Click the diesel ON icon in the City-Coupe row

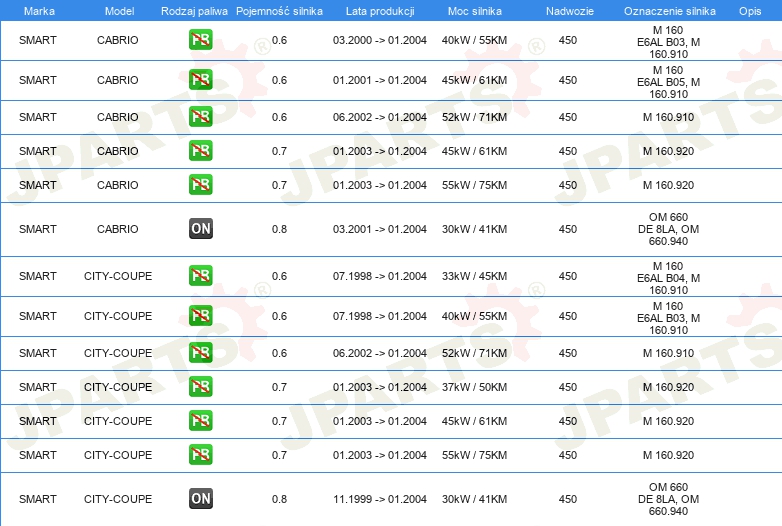click(x=200, y=499)
